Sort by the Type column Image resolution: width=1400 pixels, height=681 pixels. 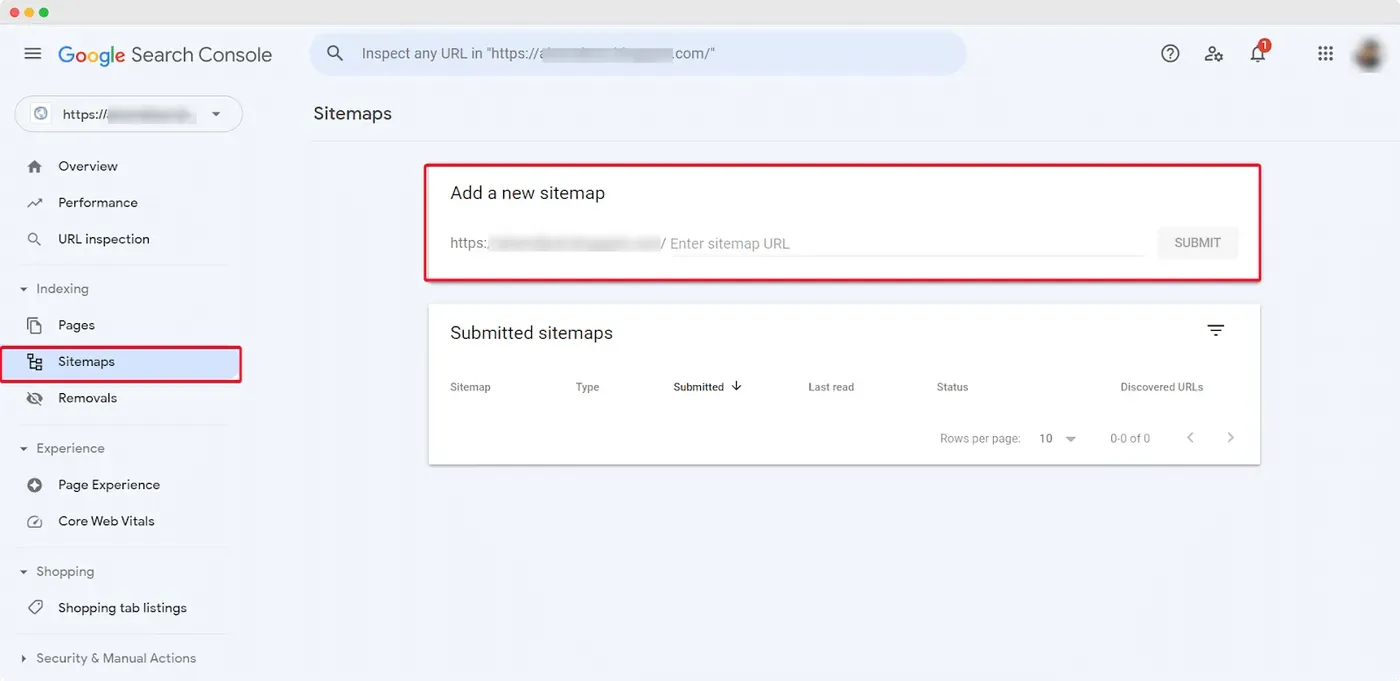click(587, 387)
